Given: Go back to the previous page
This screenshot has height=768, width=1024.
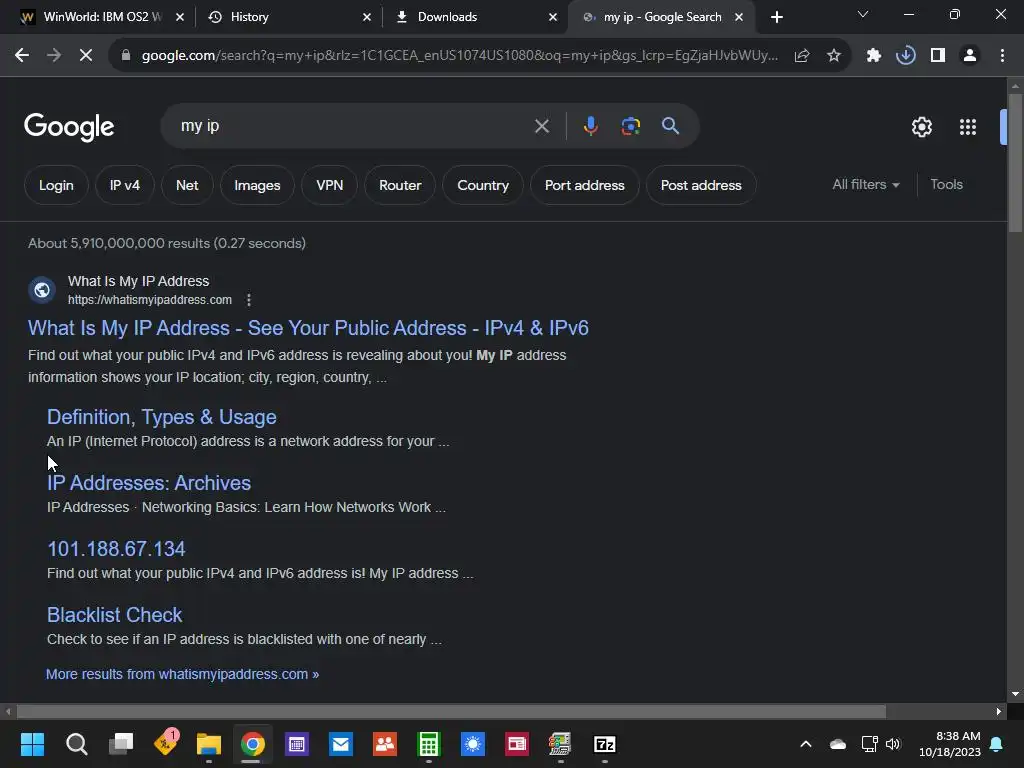Looking at the screenshot, I should point(22,56).
